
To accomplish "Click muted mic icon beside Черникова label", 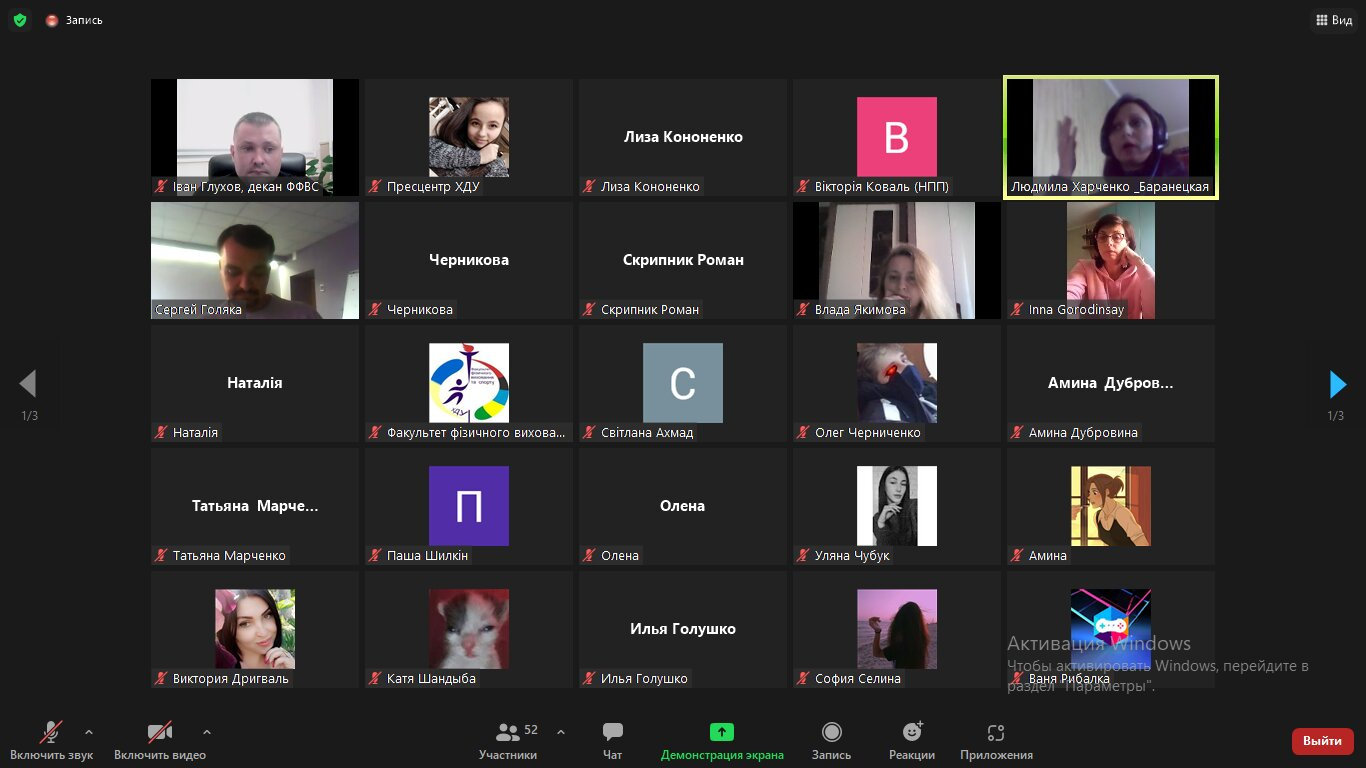I will pyautogui.click(x=376, y=309).
